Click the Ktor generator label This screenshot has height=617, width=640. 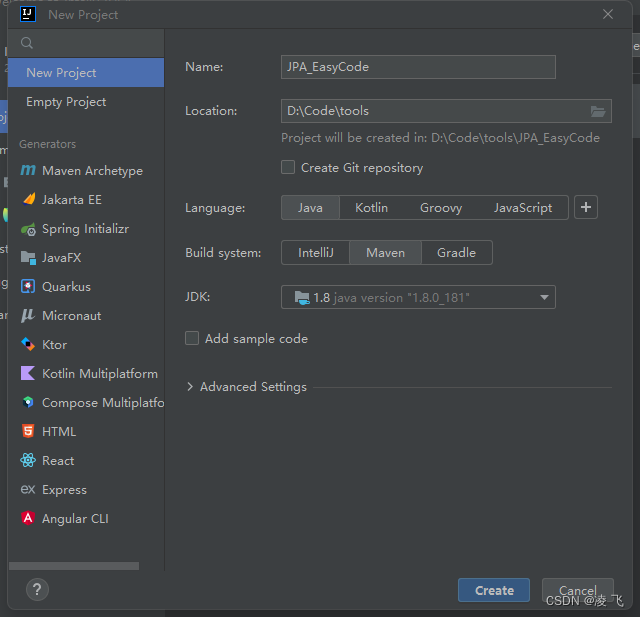(x=54, y=344)
